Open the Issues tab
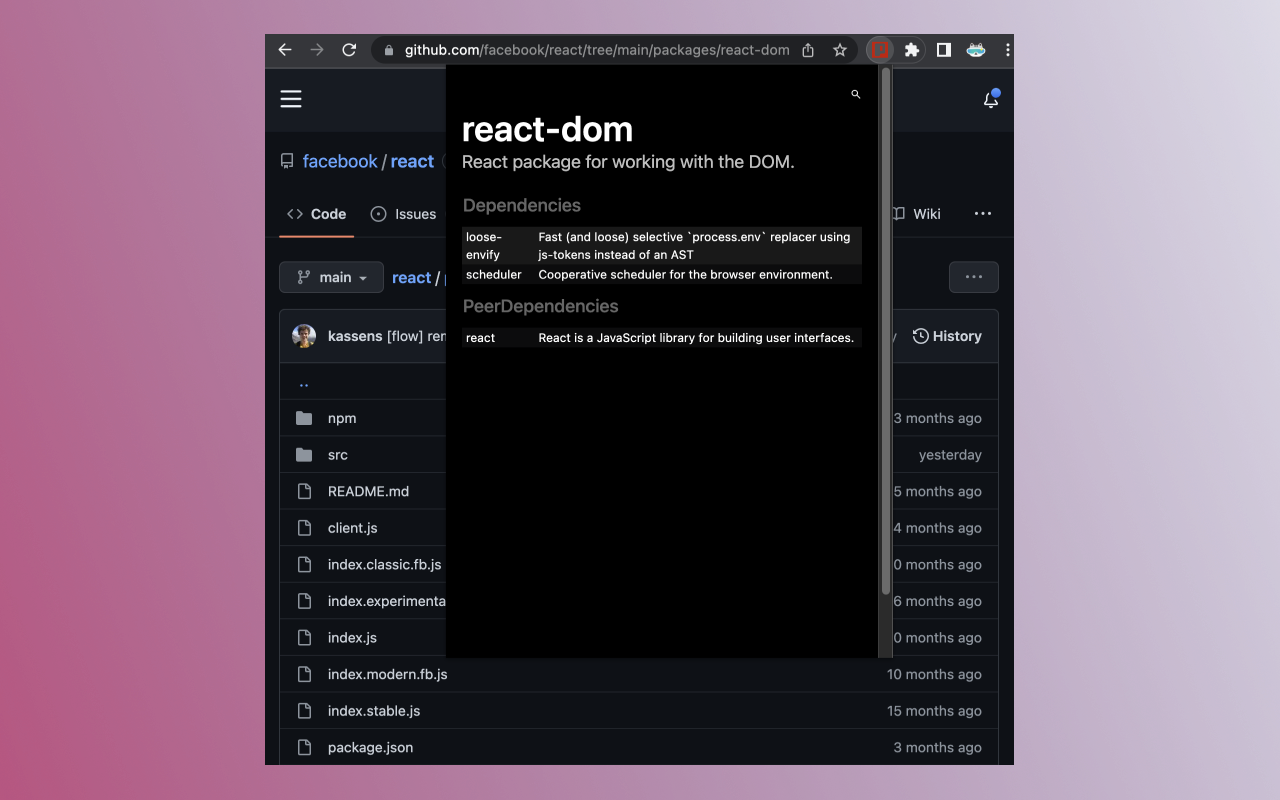Viewport: 1280px width, 800px height. [x=404, y=214]
